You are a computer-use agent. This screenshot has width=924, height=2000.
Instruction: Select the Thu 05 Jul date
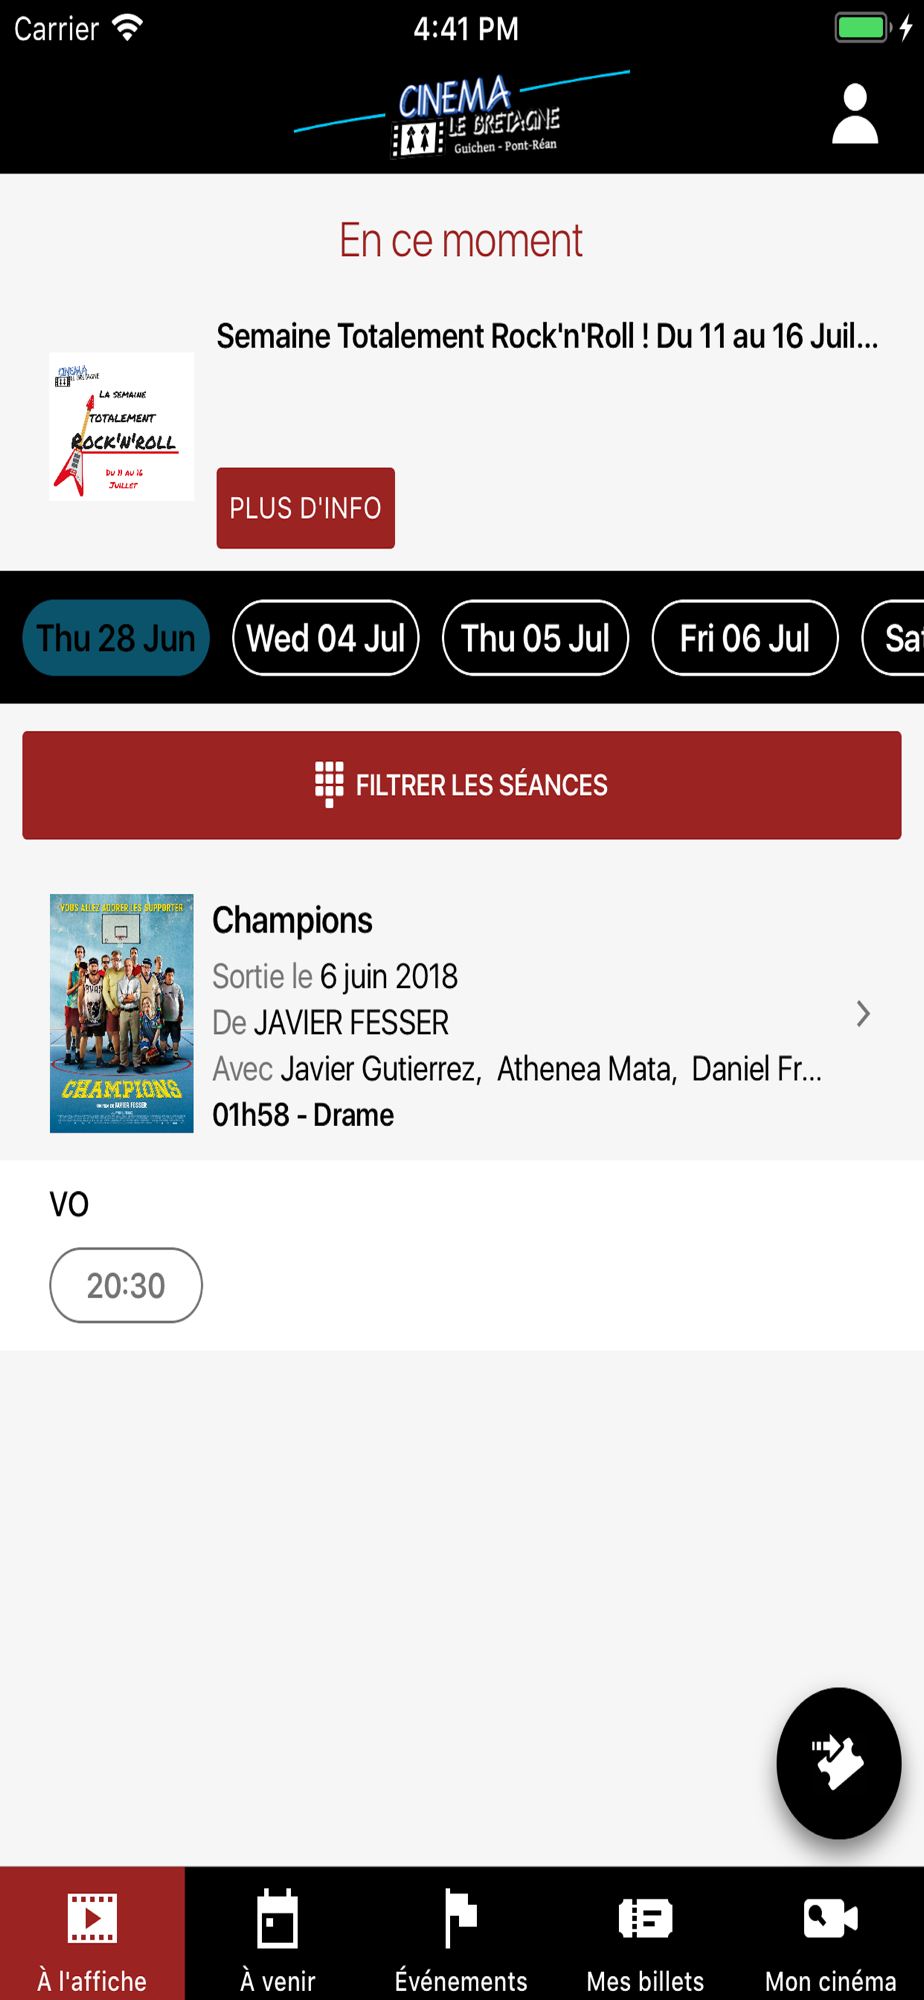click(535, 638)
